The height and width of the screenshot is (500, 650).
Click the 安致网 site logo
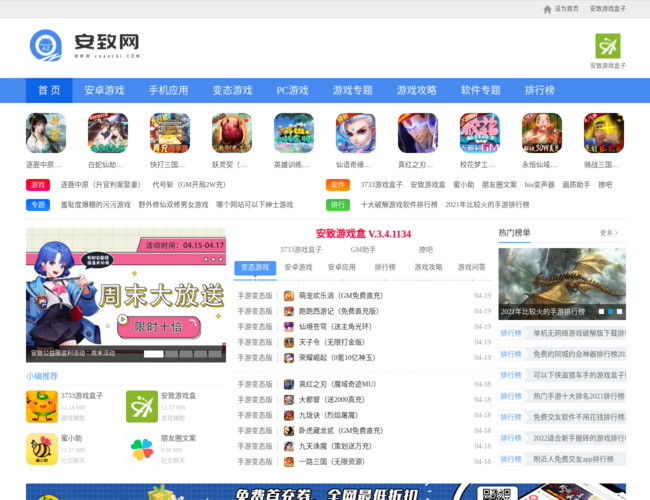point(86,45)
